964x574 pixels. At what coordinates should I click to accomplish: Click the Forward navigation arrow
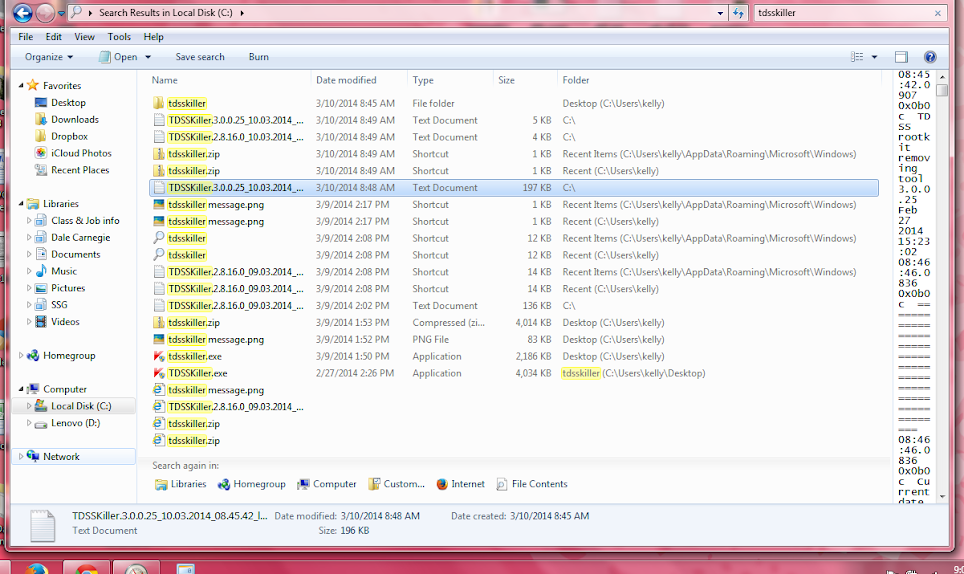click(x=45, y=12)
